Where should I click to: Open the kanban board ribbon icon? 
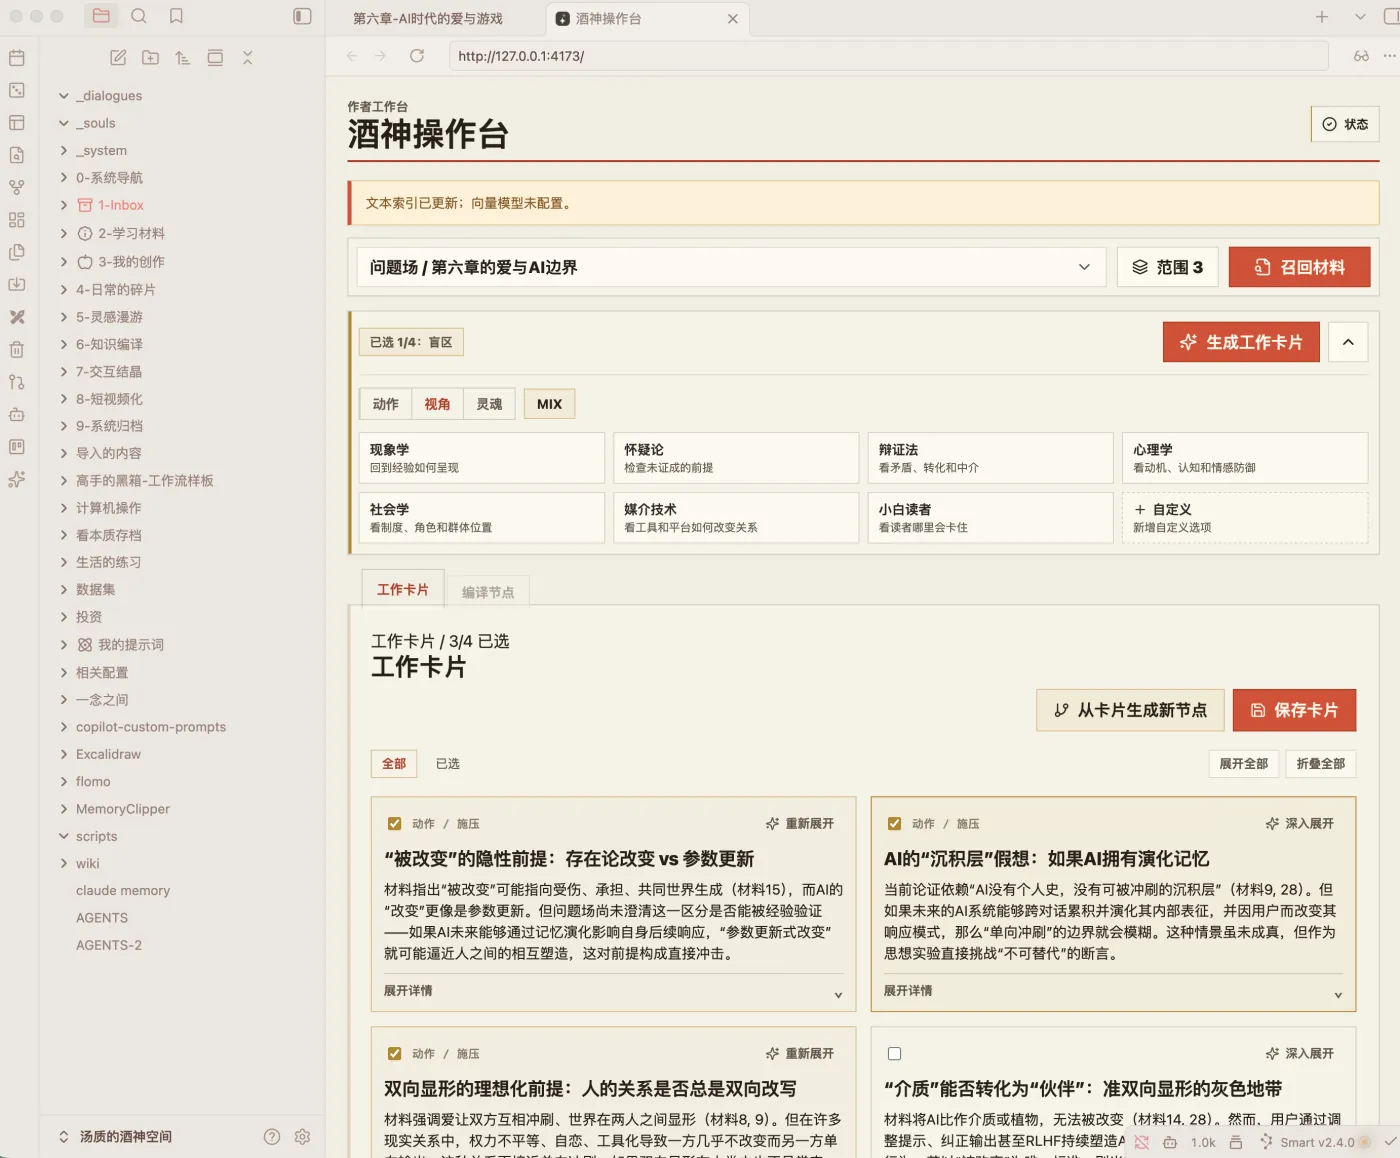(16, 446)
